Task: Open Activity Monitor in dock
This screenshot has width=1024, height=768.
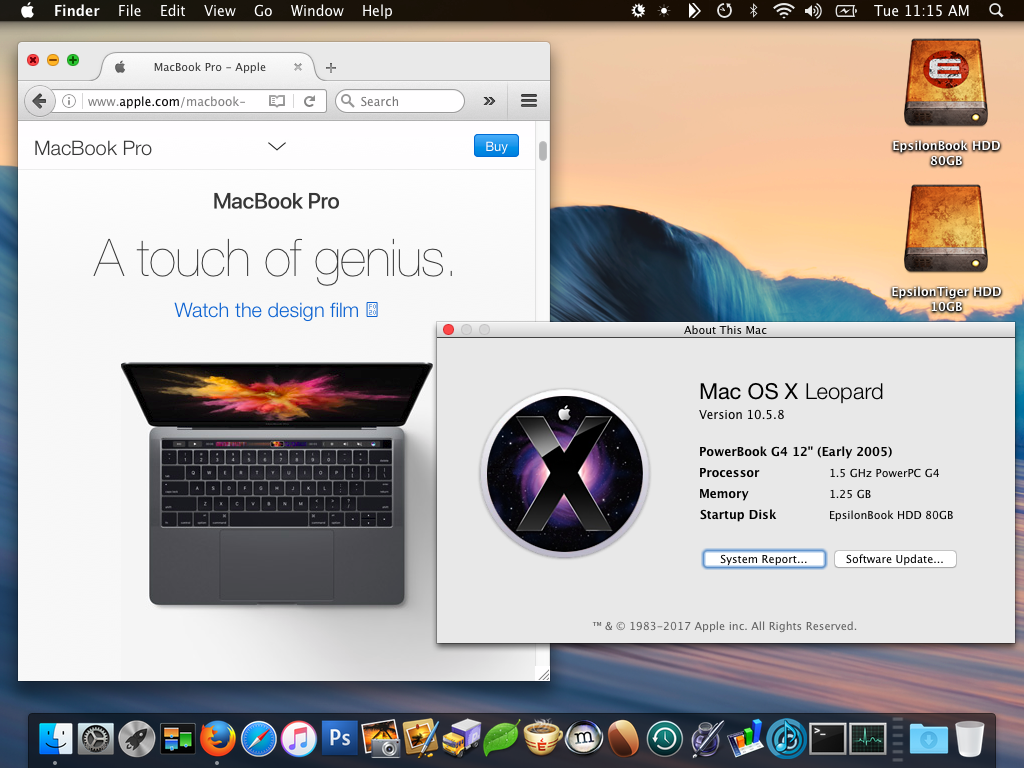Action: point(868,739)
